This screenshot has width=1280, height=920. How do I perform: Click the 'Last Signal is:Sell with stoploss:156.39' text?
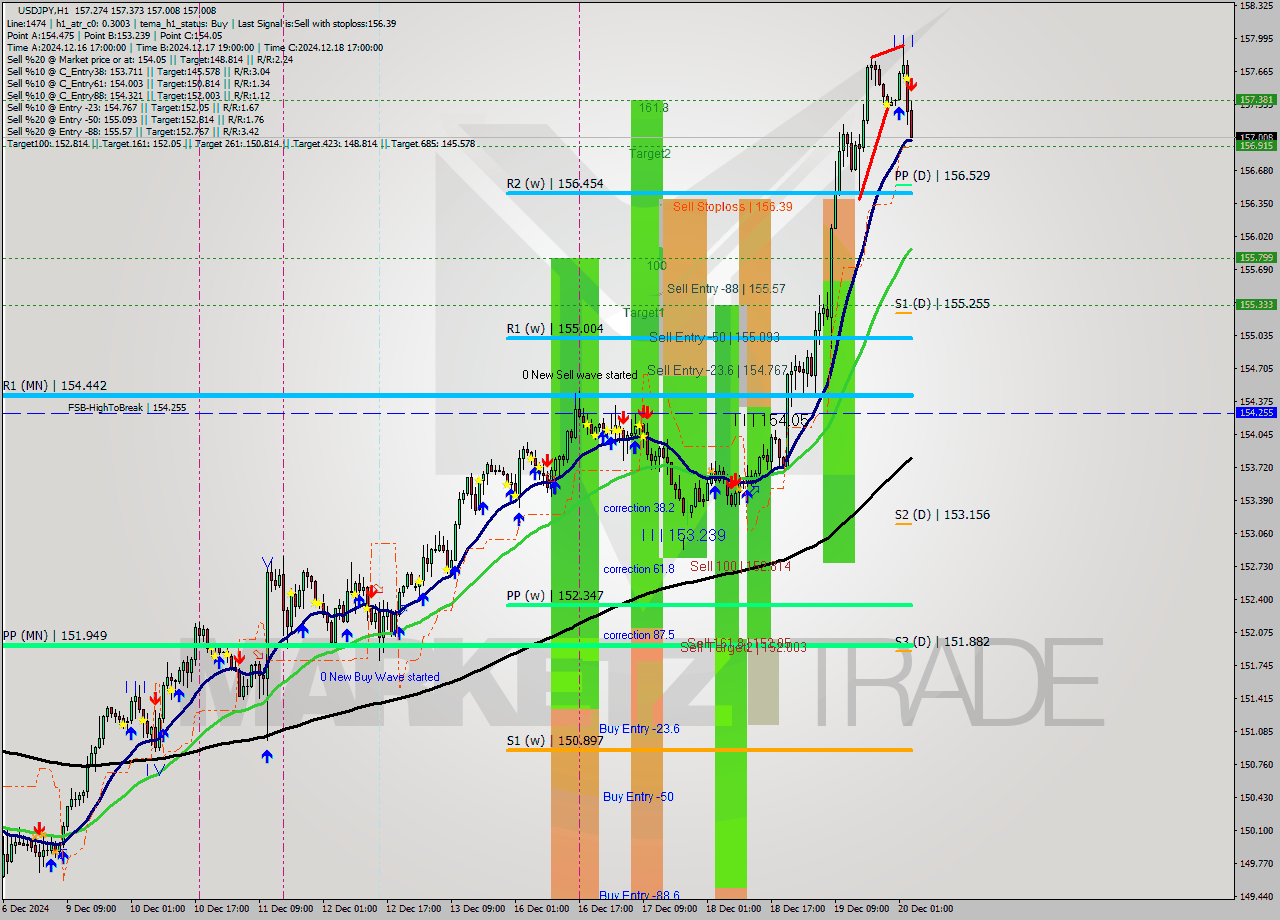(316, 23)
